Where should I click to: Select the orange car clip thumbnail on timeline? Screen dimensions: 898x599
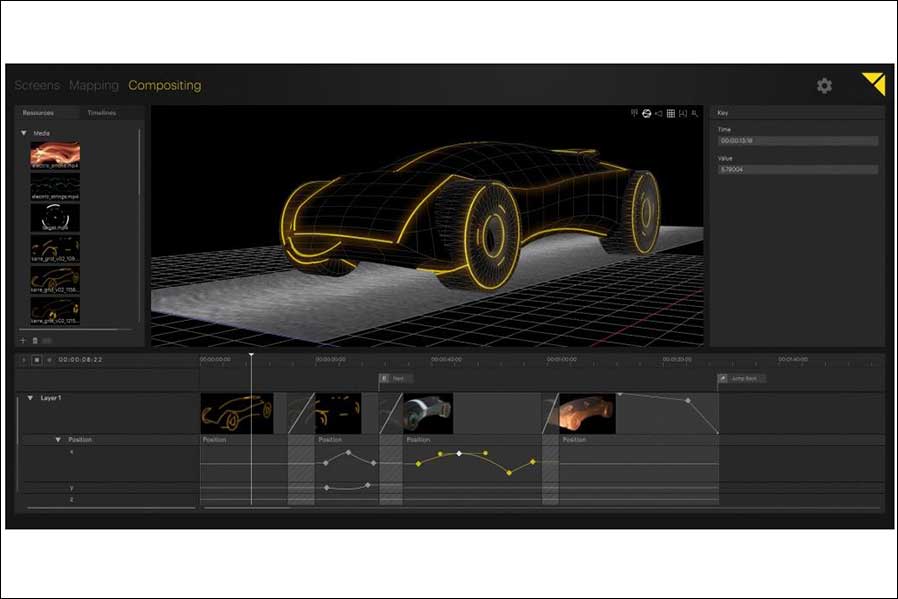(x=586, y=413)
